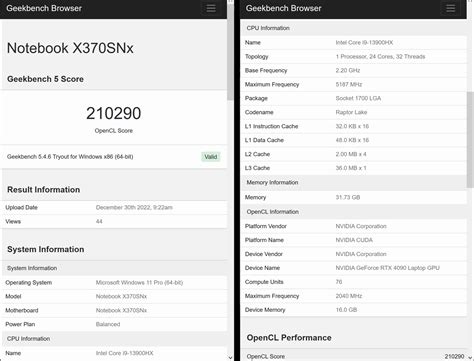Click the green Valid badge
The width and height of the screenshot is (474, 361).
coord(211,157)
